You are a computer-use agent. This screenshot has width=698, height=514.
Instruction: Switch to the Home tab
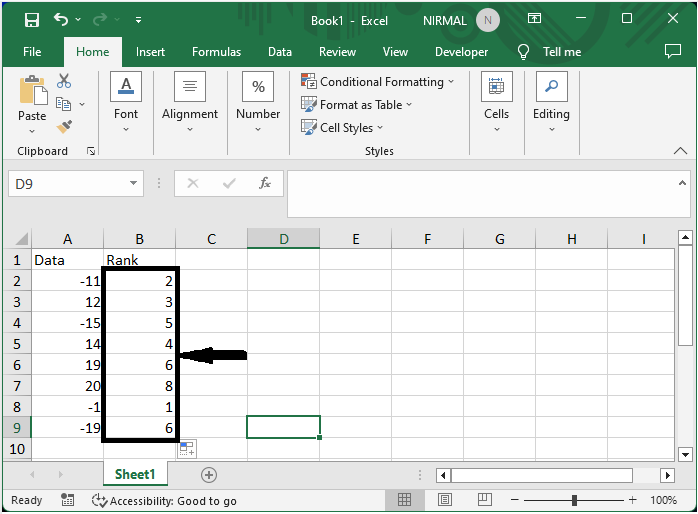[93, 52]
